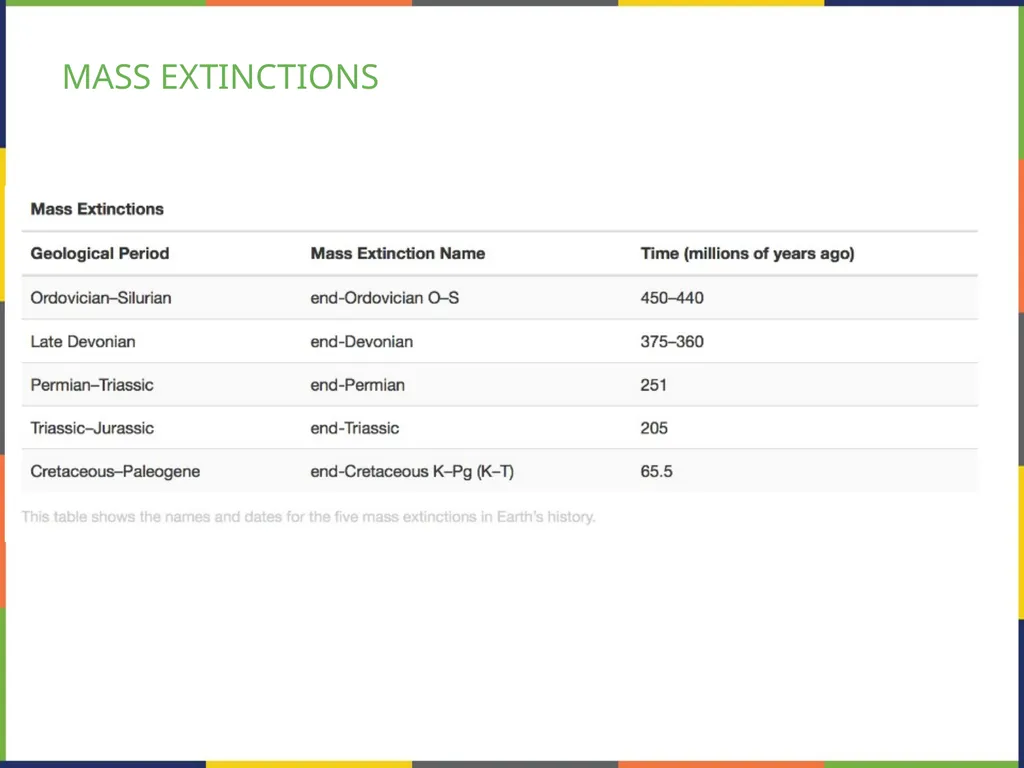Click the '251' time value
The height and width of the screenshot is (768, 1024).
654,385
